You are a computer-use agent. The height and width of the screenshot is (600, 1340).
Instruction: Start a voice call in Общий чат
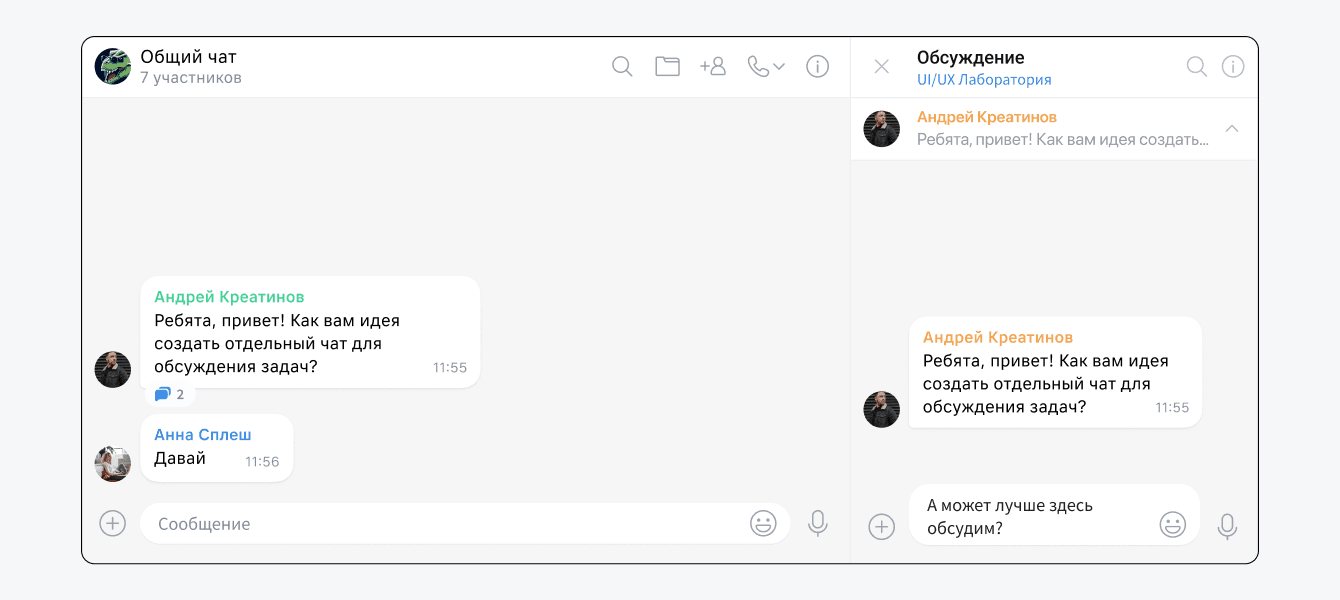tap(760, 66)
